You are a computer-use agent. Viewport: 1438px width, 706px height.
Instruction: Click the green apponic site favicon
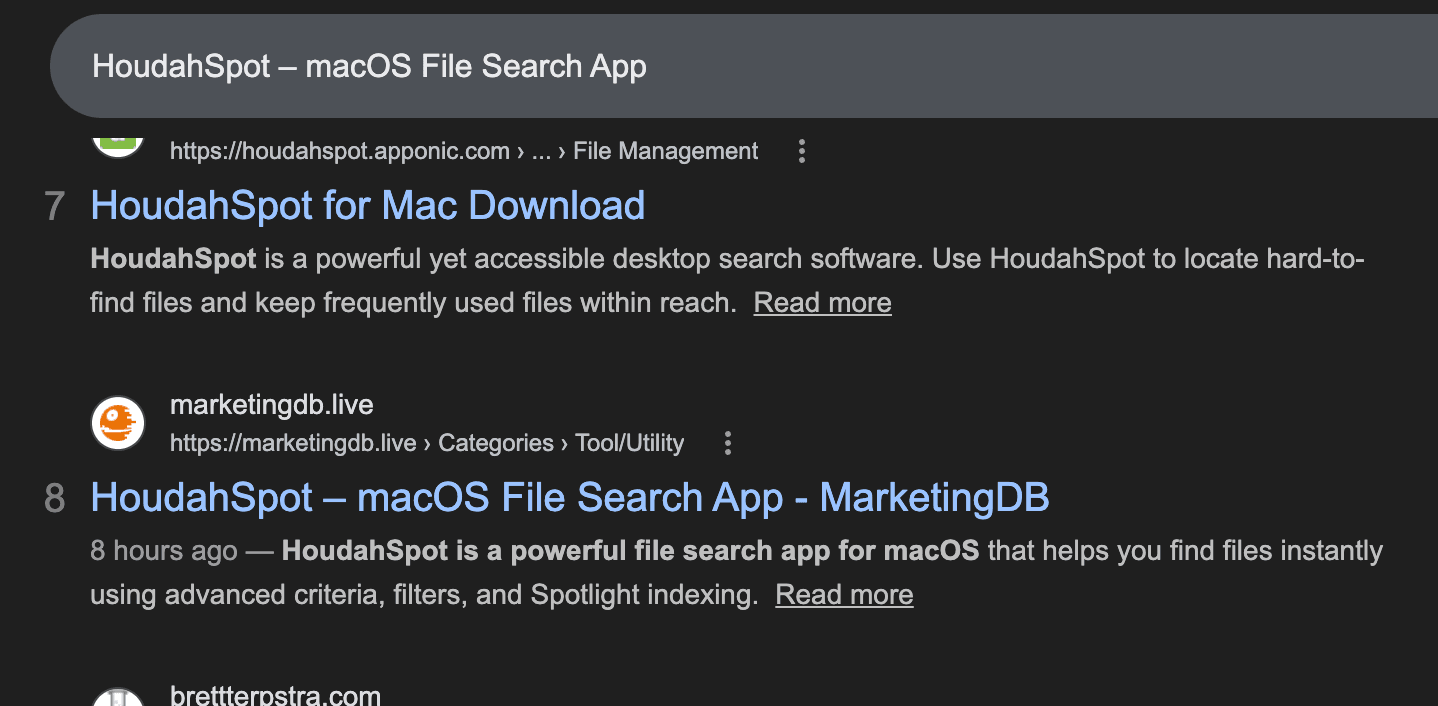pyautogui.click(x=118, y=143)
